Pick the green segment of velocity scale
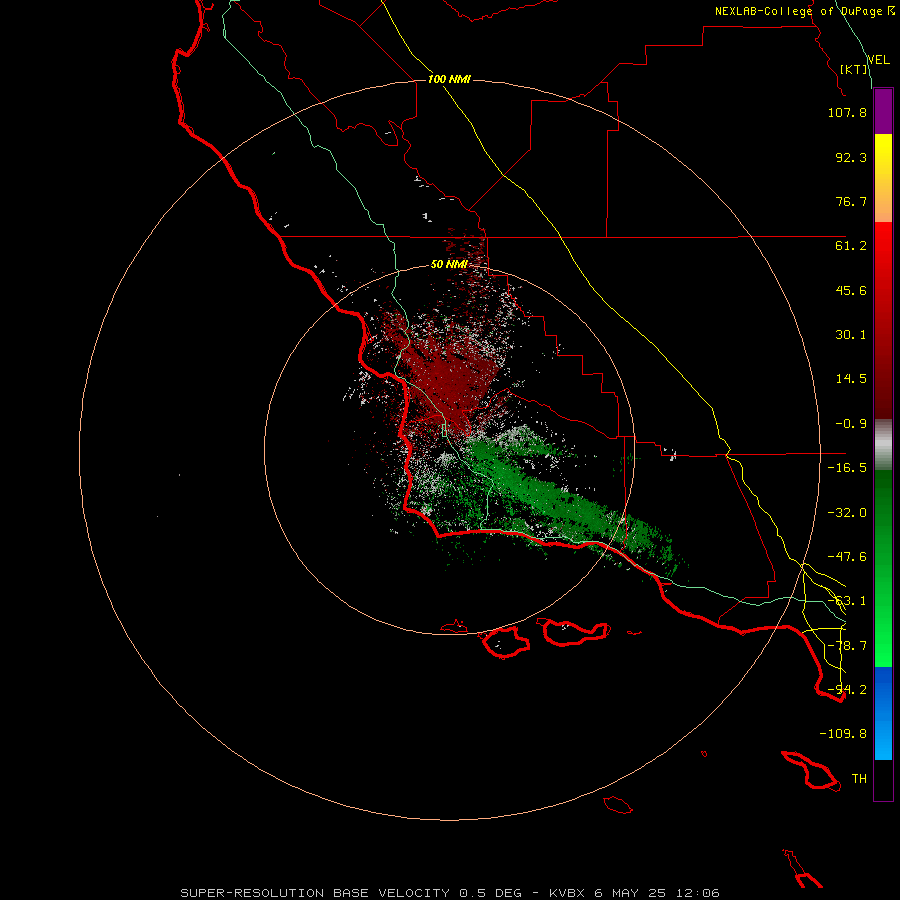This screenshot has height=900, width=900. [883, 568]
